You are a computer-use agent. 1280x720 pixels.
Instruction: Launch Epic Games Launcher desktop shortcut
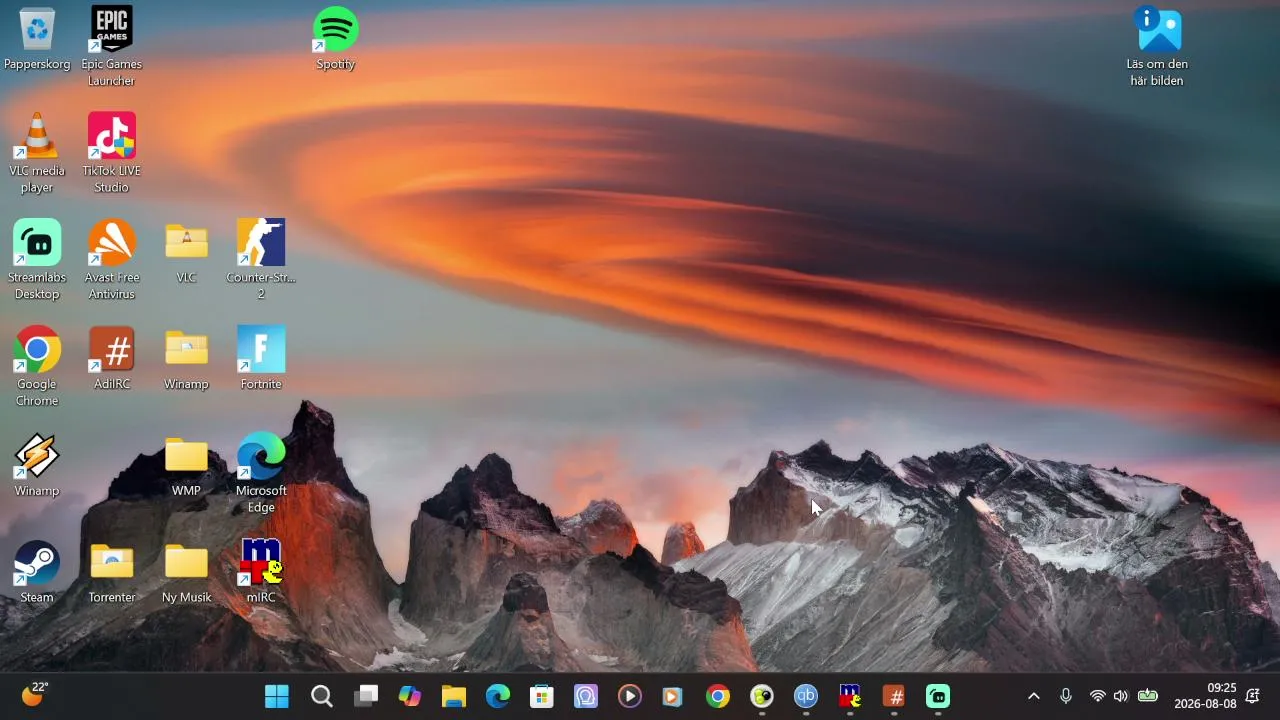point(112,46)
